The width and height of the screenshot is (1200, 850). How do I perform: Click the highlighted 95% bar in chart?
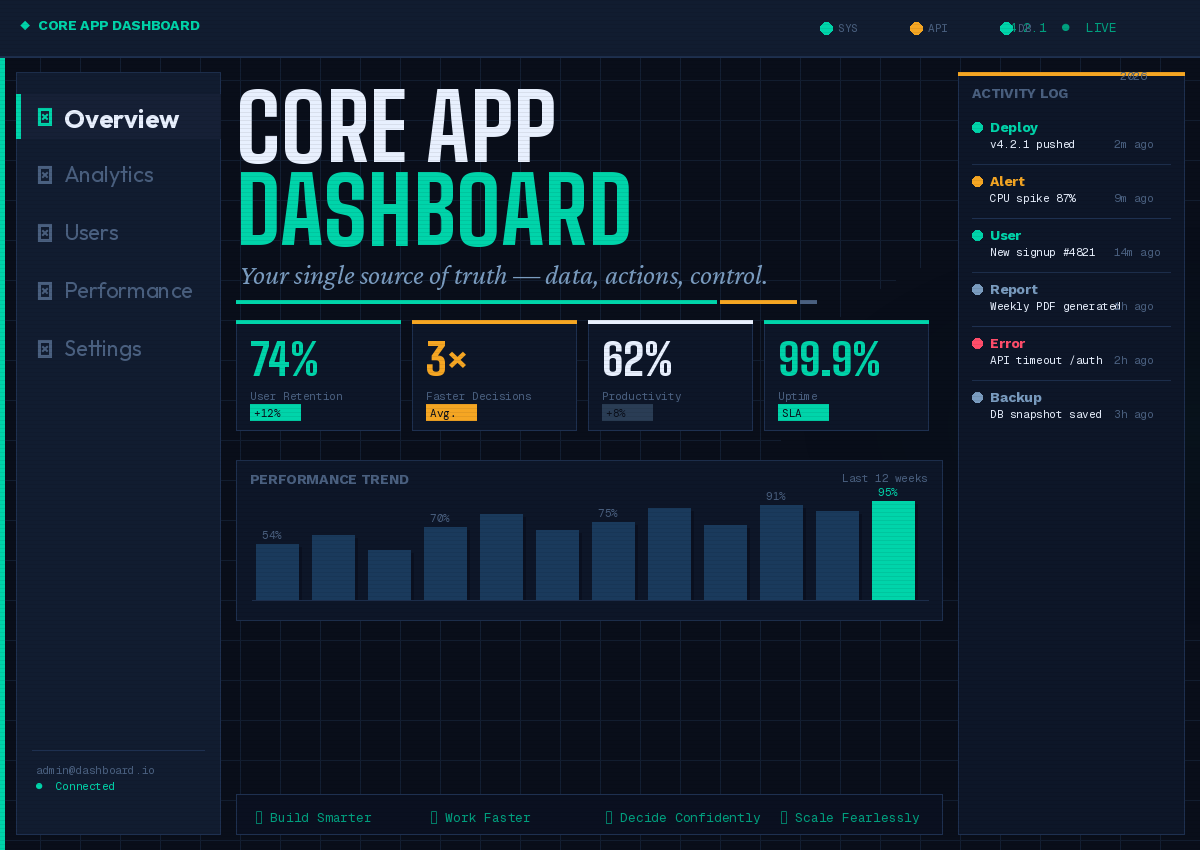[x=893, y=550]
